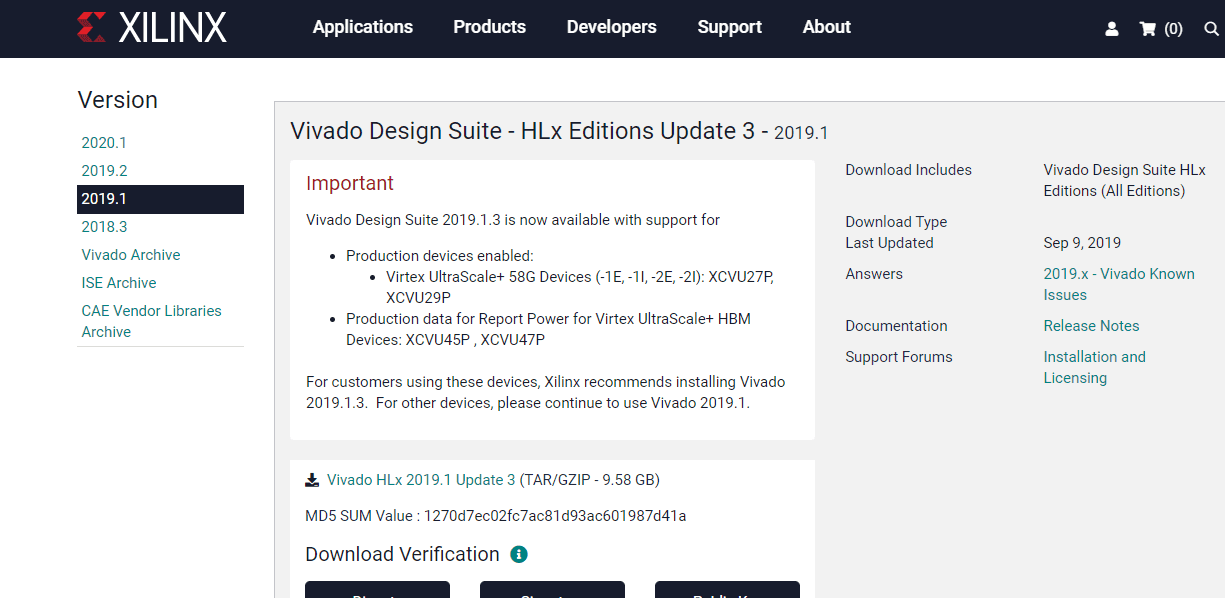Image resolution: width=1225 pixels, height=598 pixels.
Task: Open the Products menu
Action: [489, 27]
